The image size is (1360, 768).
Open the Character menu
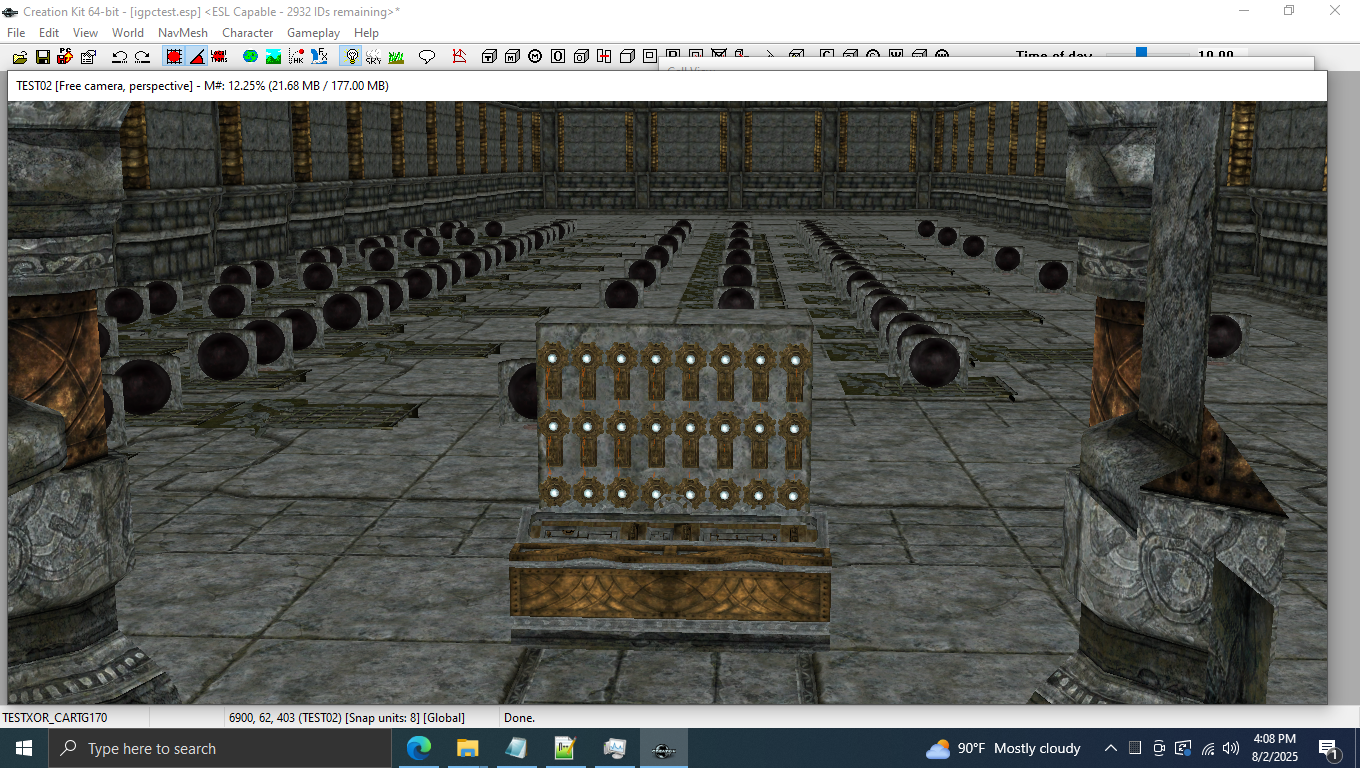pyautogui.click(x=248, y=33)
